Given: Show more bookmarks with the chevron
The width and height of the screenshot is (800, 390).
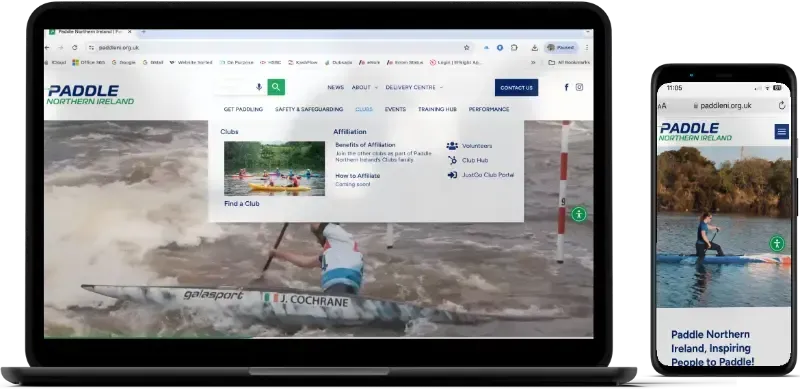Looking at the screenshot, I should coord(533,62).
